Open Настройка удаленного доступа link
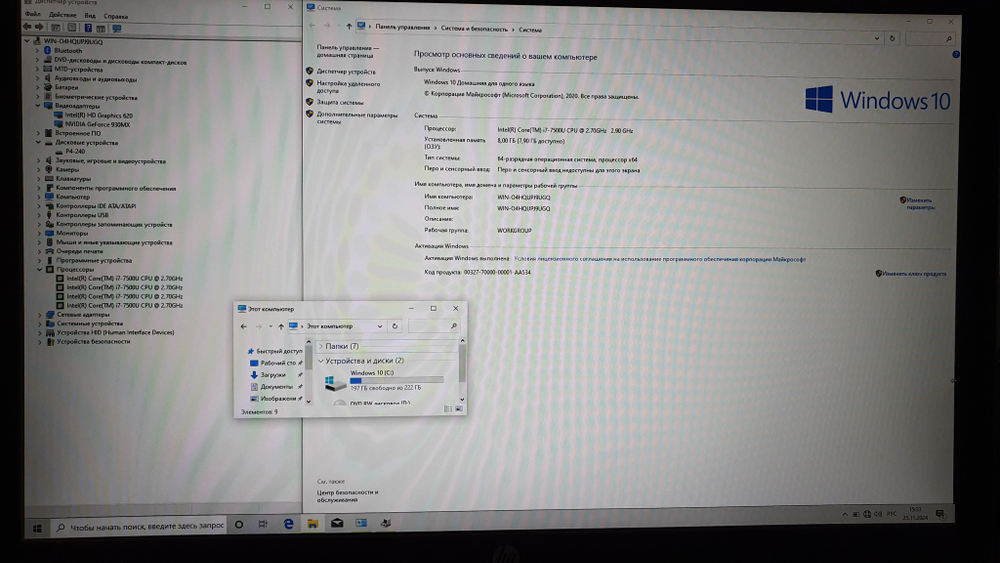Screen dimensions: 1000x563 pyautogui.click(x=348, y=87)
